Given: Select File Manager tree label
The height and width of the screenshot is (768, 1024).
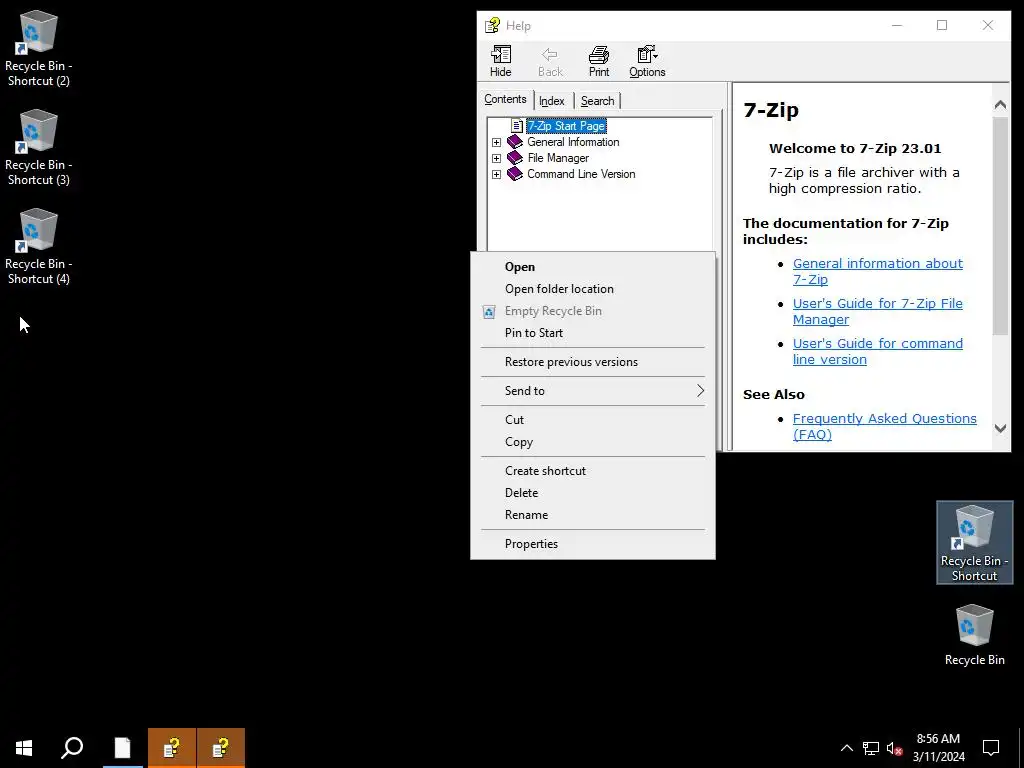Looking at the screenshot, I should pyautogui.click(x=558, y=157).
